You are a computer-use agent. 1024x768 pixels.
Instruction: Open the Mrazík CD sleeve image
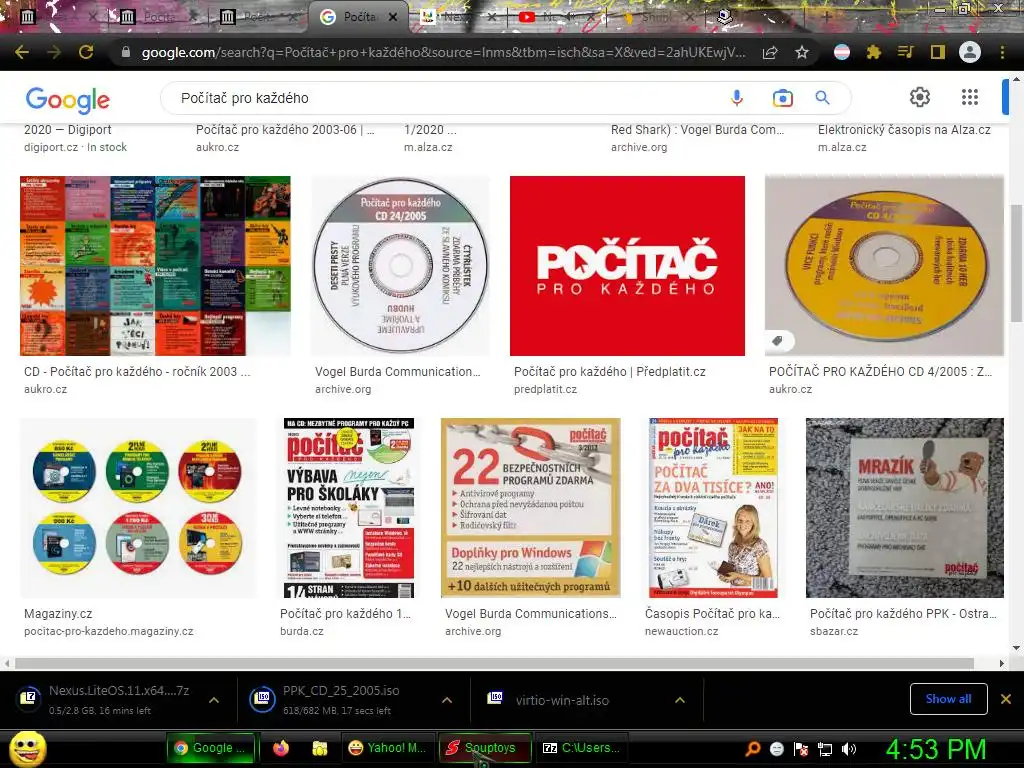pyautogui.click(x=904, y=508)
